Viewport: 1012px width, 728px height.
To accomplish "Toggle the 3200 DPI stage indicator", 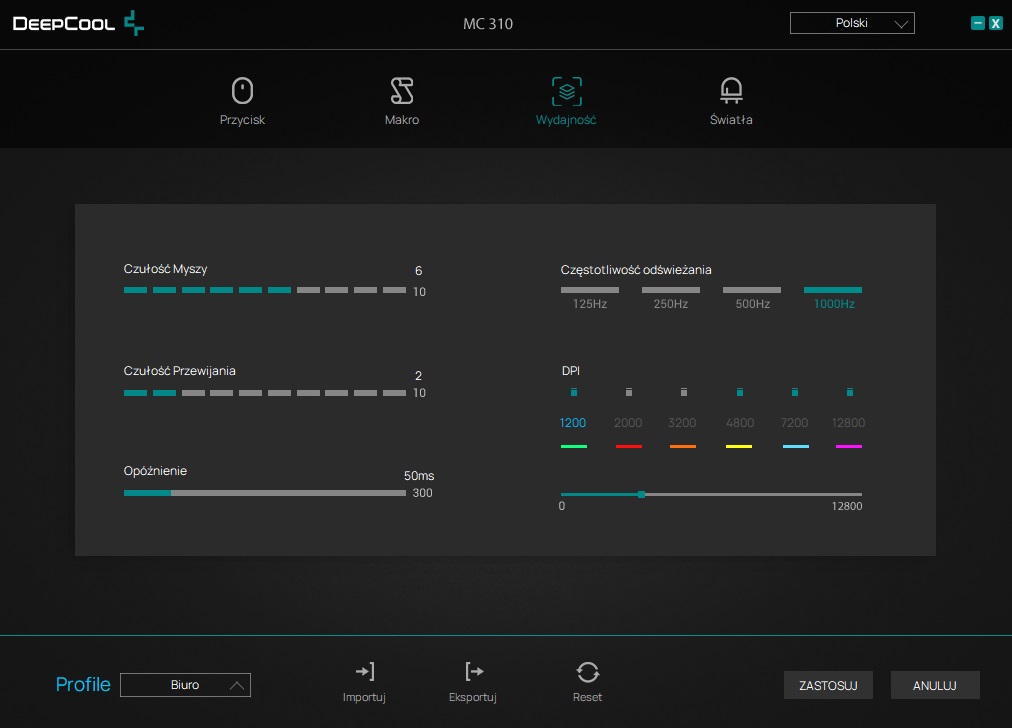I will (683, 392).
